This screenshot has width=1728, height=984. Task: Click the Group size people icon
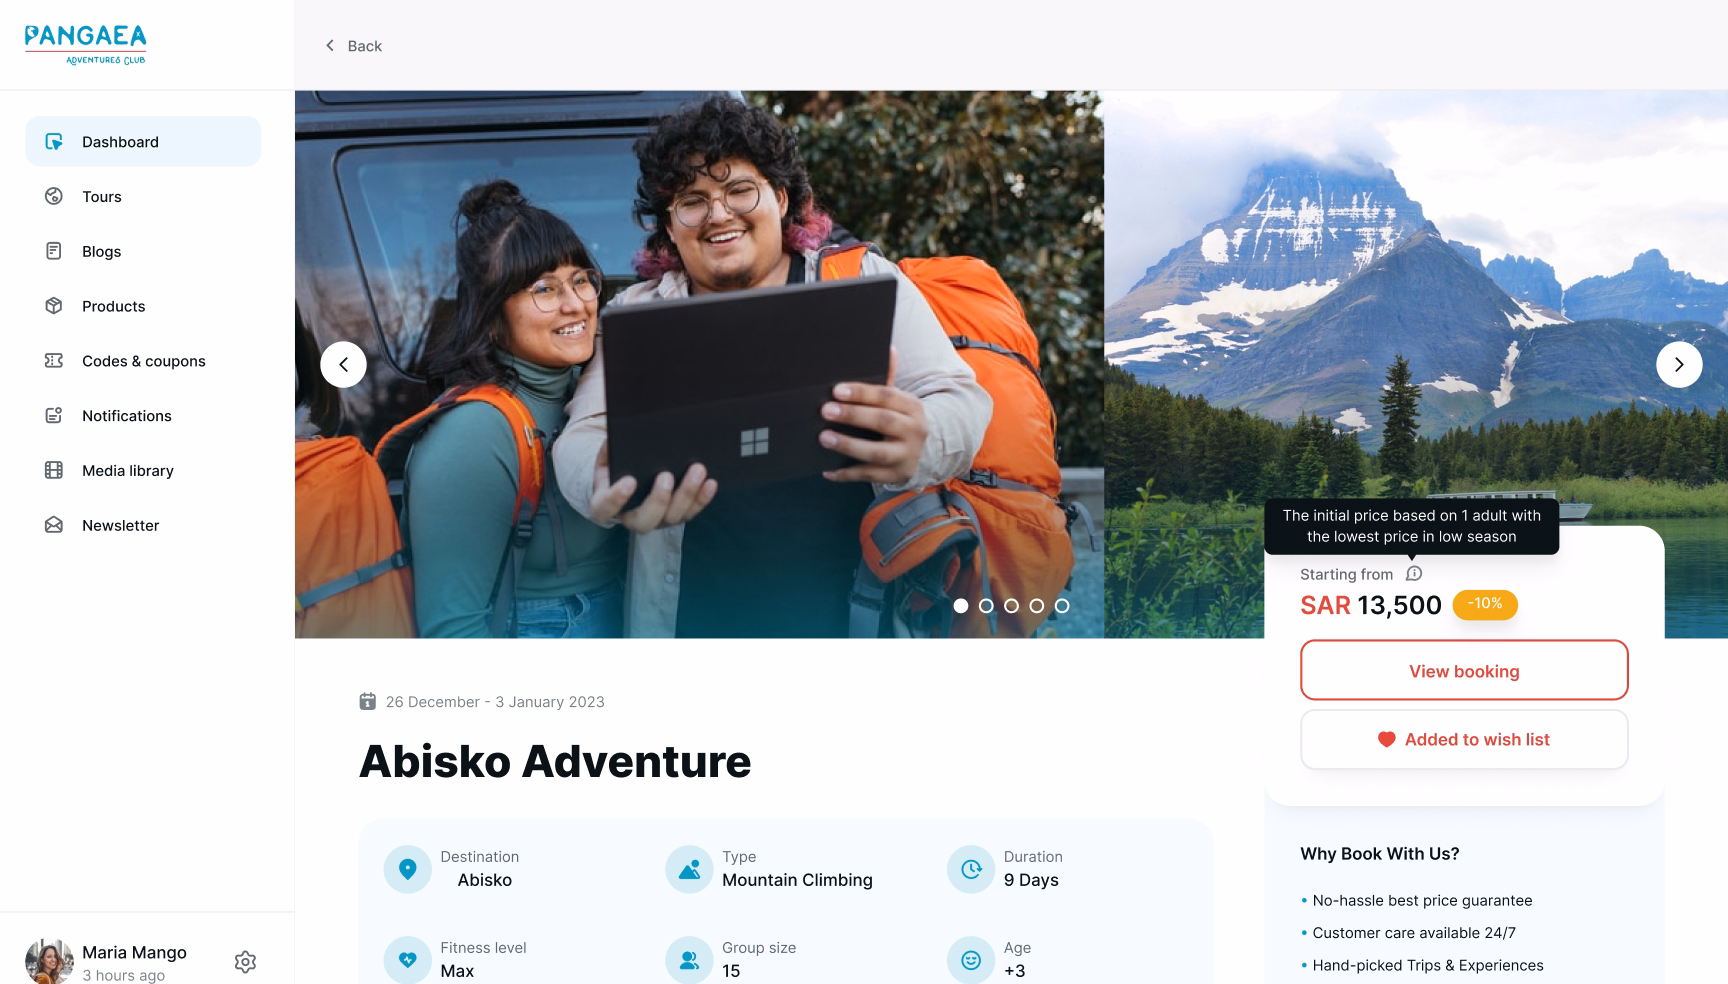(x=689, y=960)
